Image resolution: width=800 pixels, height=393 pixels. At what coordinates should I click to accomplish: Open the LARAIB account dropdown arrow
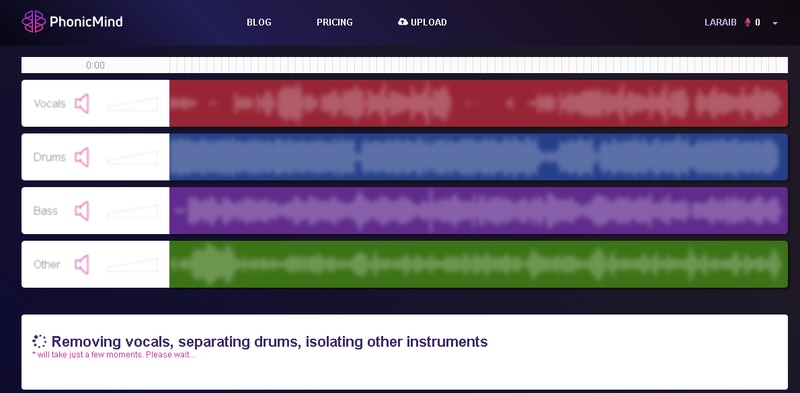tap(775, 23)
